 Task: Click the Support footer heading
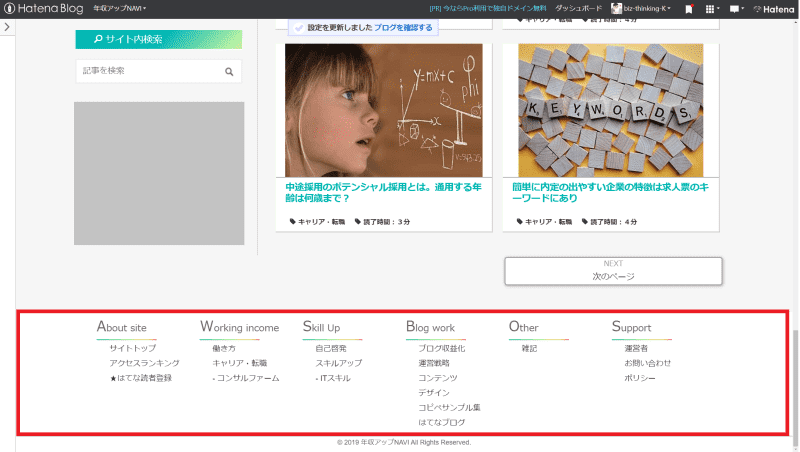coord(632,327)
